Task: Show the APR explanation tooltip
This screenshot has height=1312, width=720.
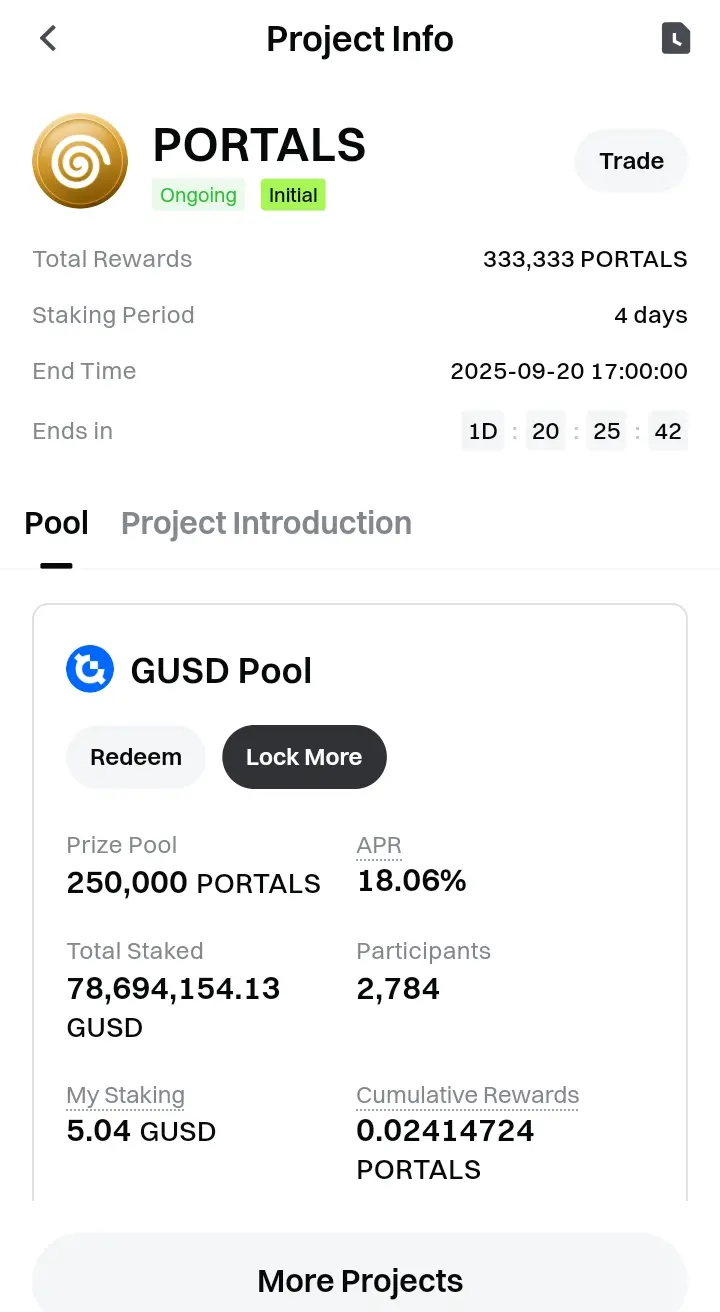Action: point(379,846)
